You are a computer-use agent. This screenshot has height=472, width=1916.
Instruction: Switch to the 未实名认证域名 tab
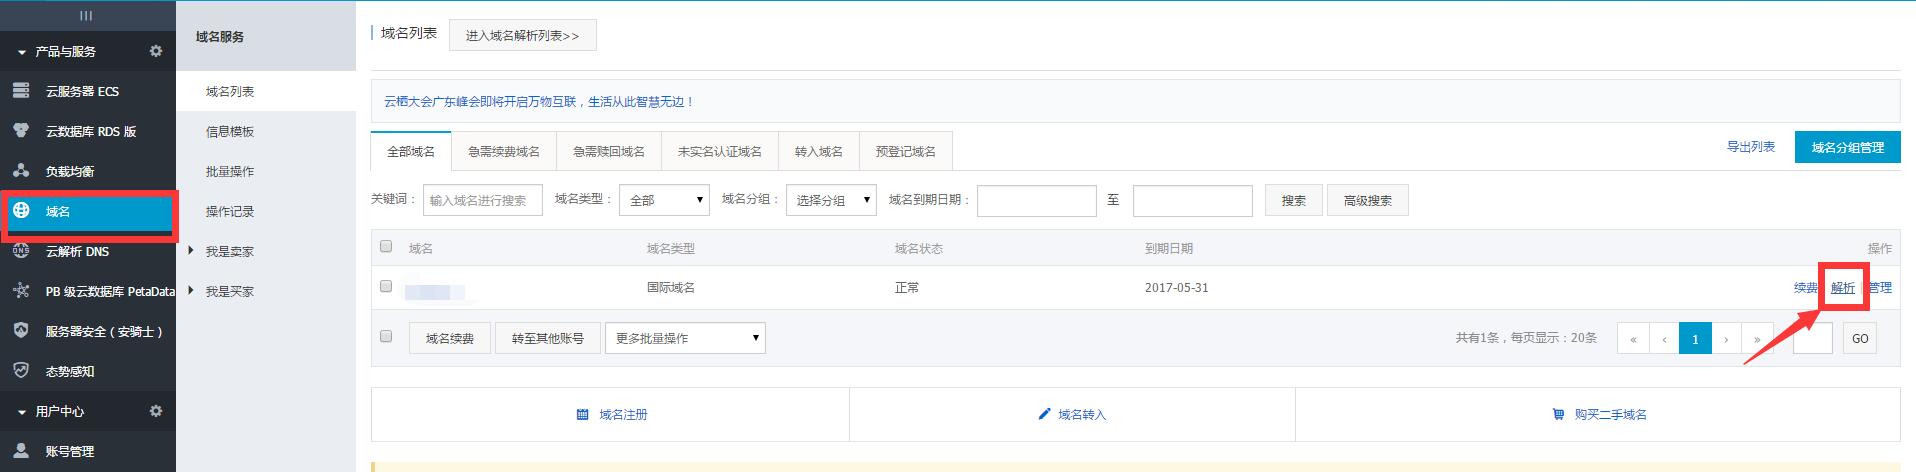pos(719,151)
